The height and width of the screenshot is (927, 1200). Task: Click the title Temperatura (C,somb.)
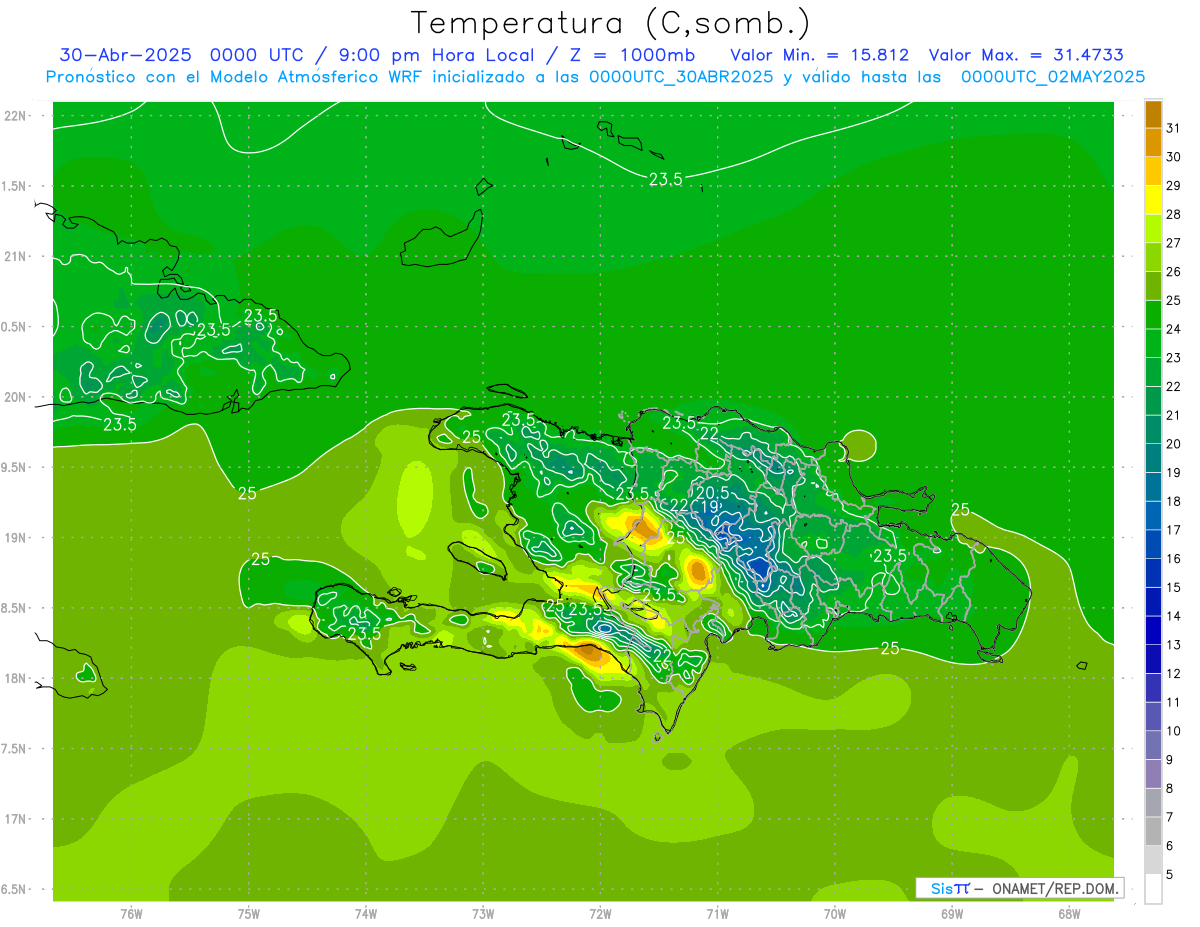tap(611, 23)
